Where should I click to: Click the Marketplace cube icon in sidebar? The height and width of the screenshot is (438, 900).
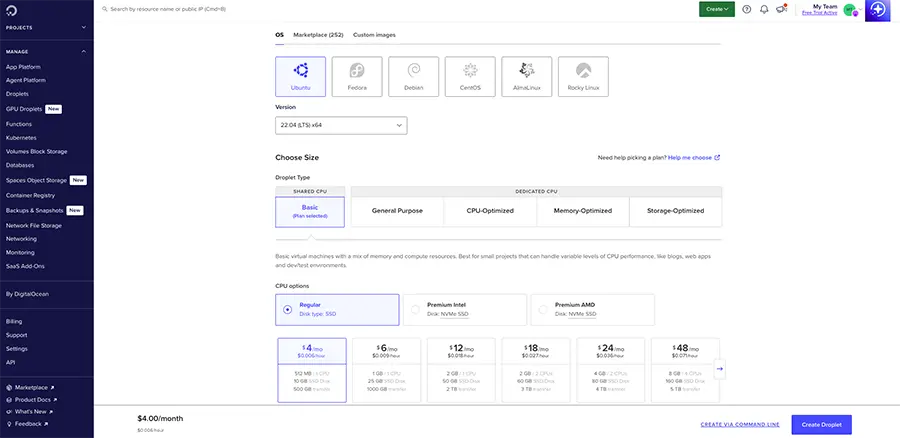(x=9, y=387)
